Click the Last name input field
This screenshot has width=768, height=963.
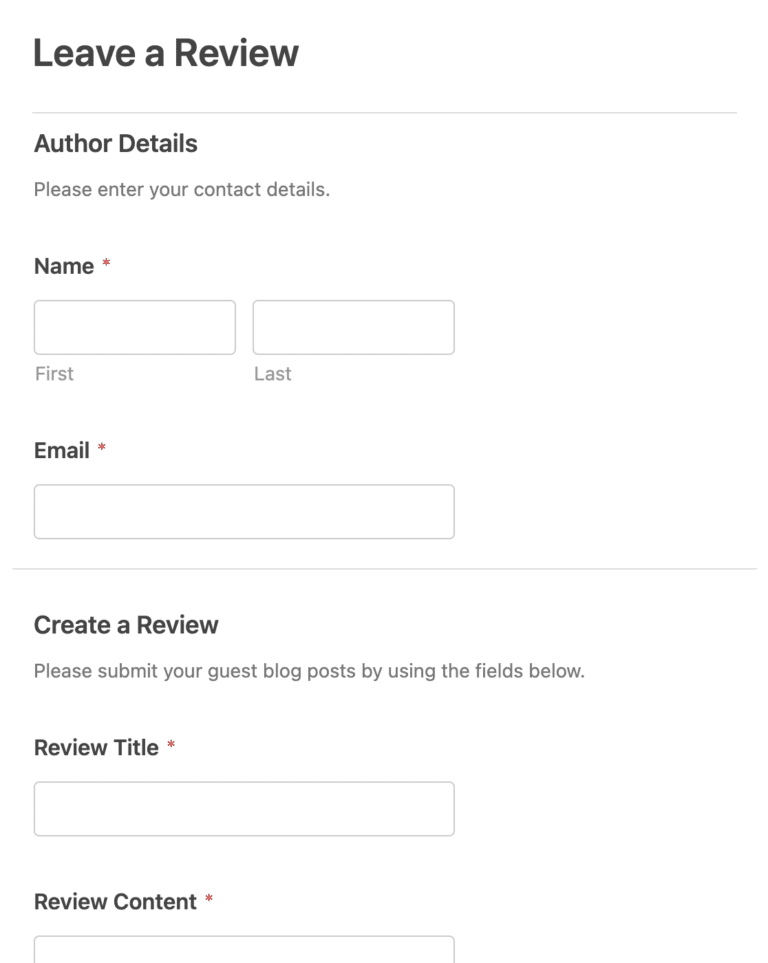click(353, 327)
